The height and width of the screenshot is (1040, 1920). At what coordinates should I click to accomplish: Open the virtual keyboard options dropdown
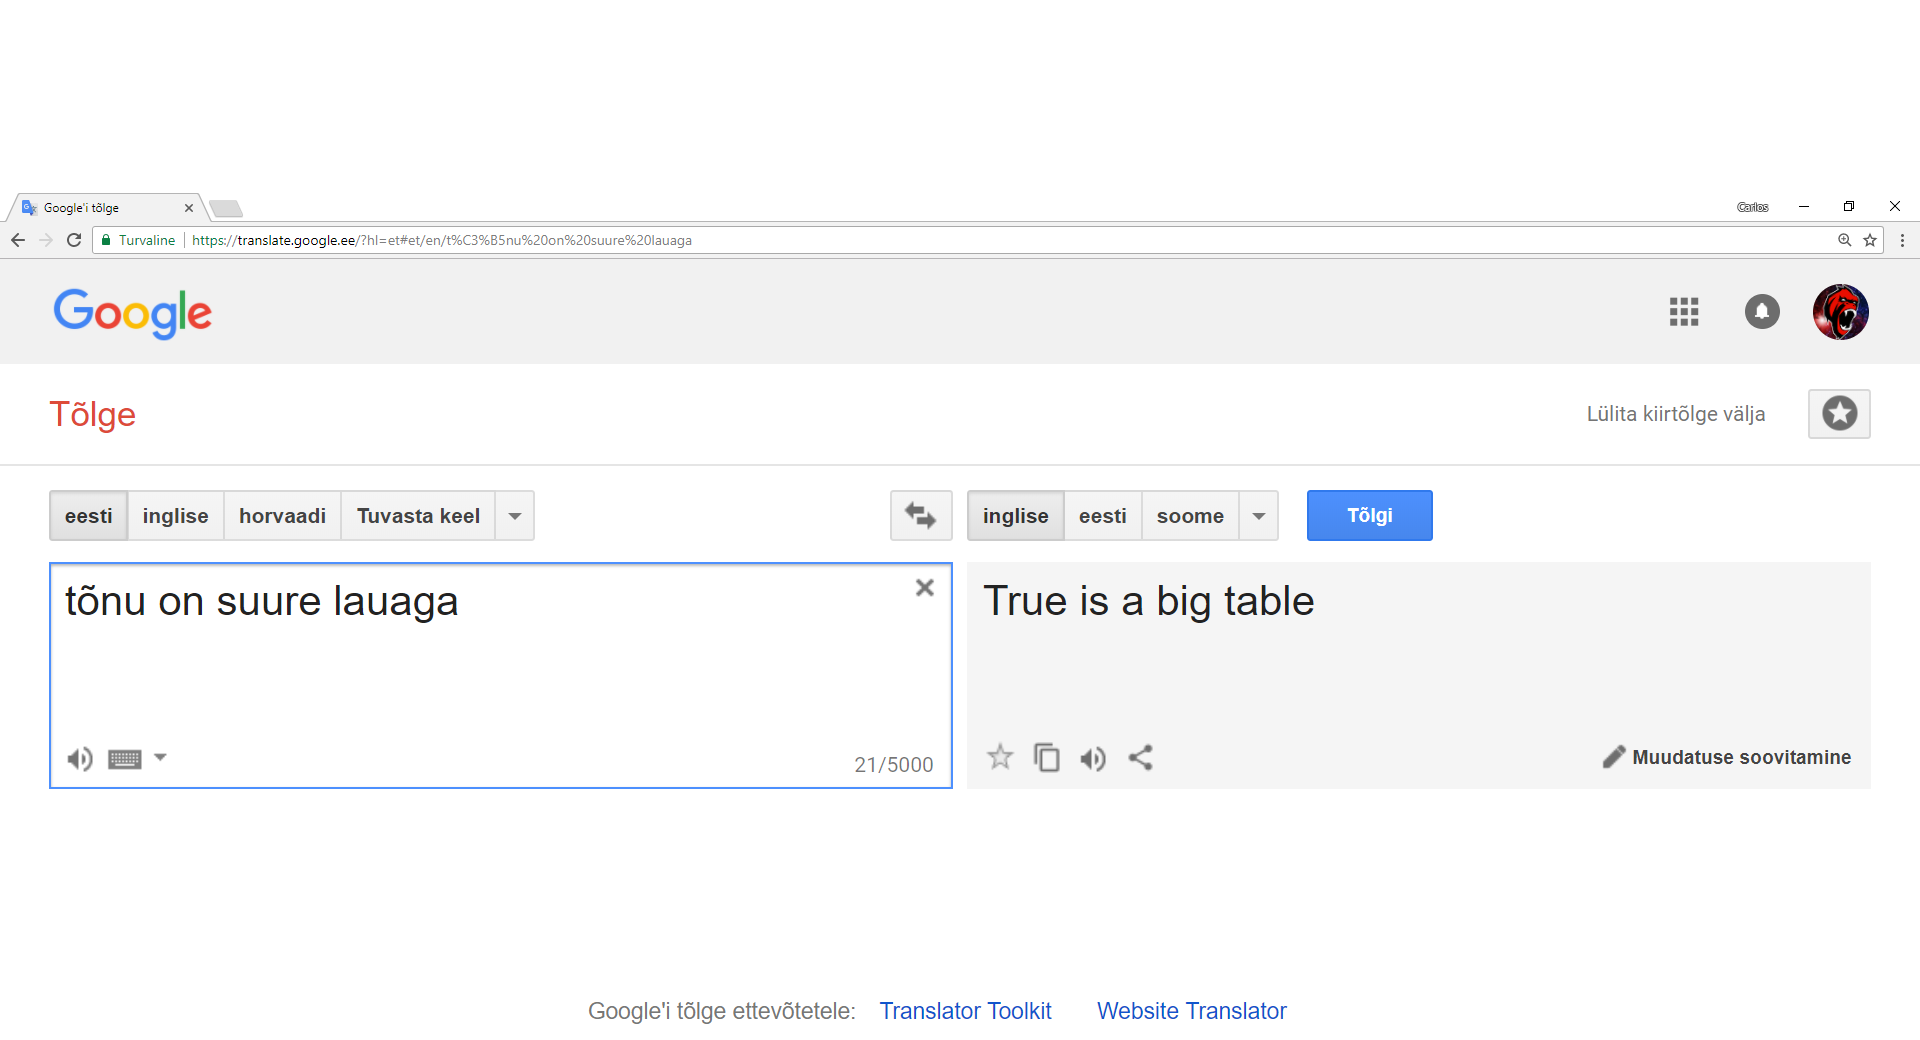pyautogui.click(x=160, y=758)
